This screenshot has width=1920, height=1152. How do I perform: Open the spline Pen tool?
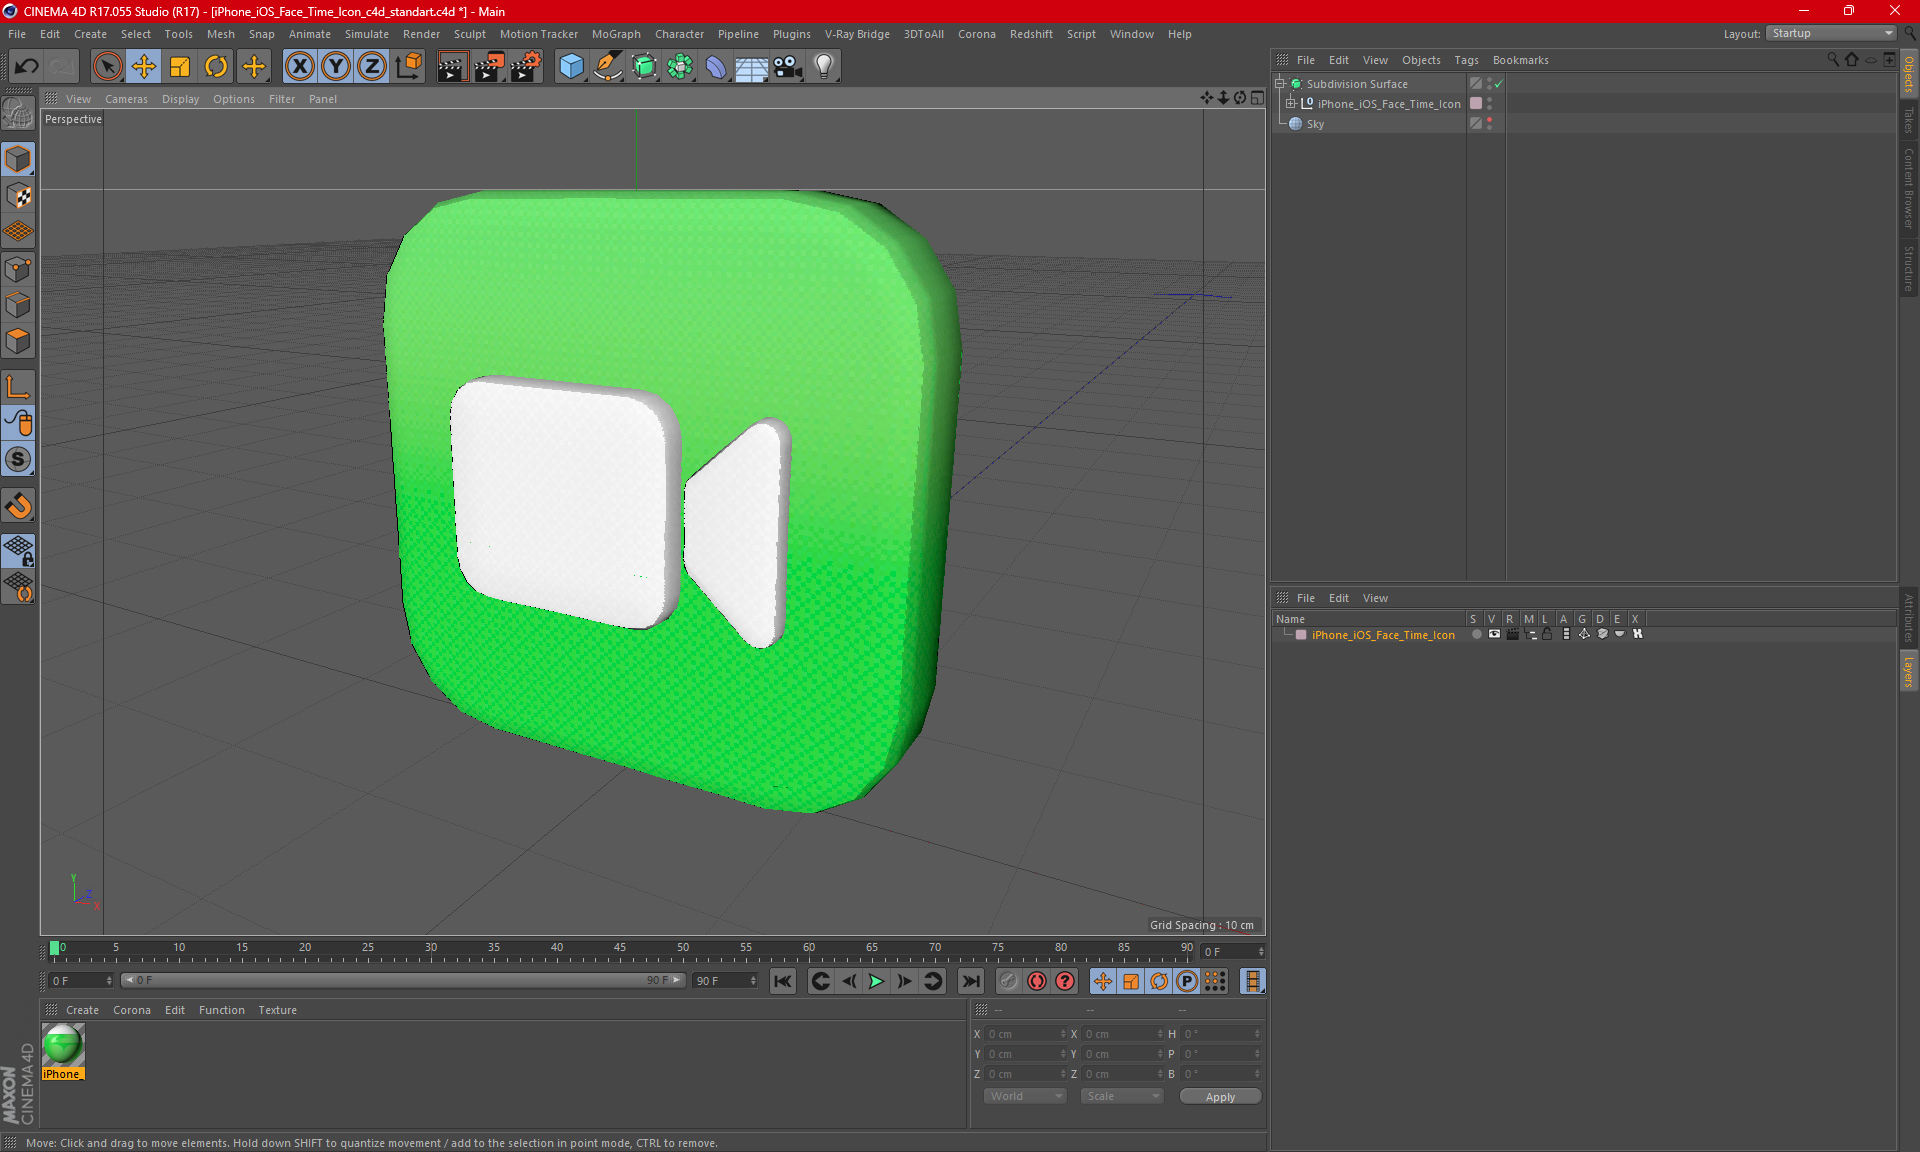coord(607,67)
